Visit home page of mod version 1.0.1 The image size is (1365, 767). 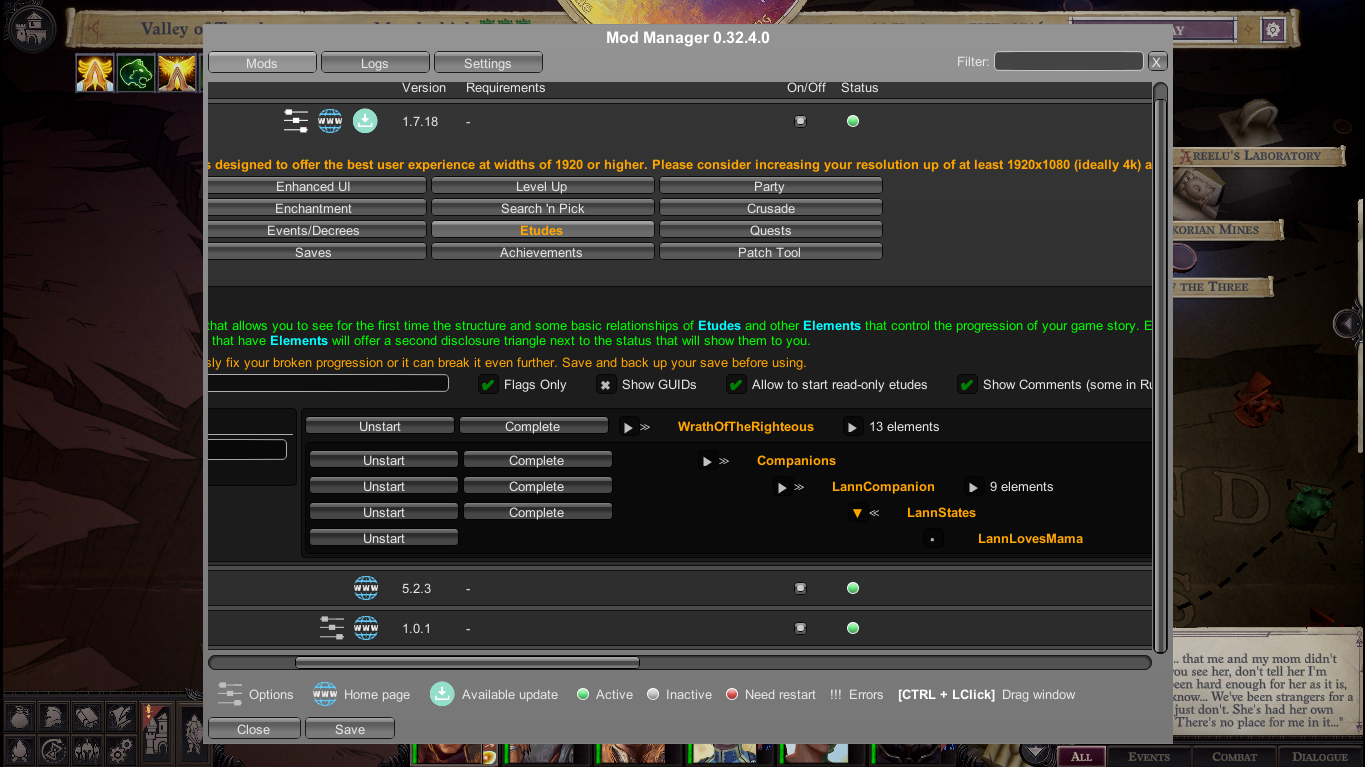366,628
